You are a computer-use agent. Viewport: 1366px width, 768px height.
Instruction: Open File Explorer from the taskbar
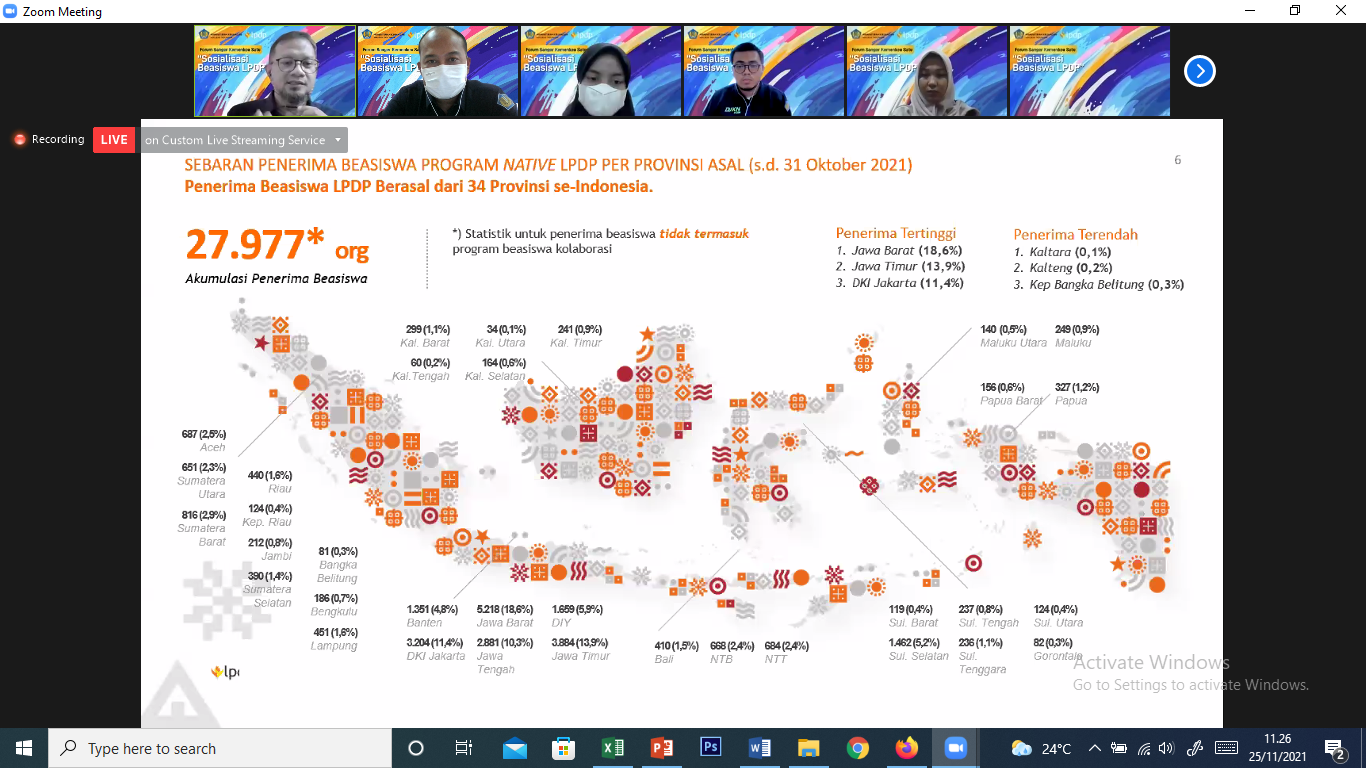coord(809,748)
